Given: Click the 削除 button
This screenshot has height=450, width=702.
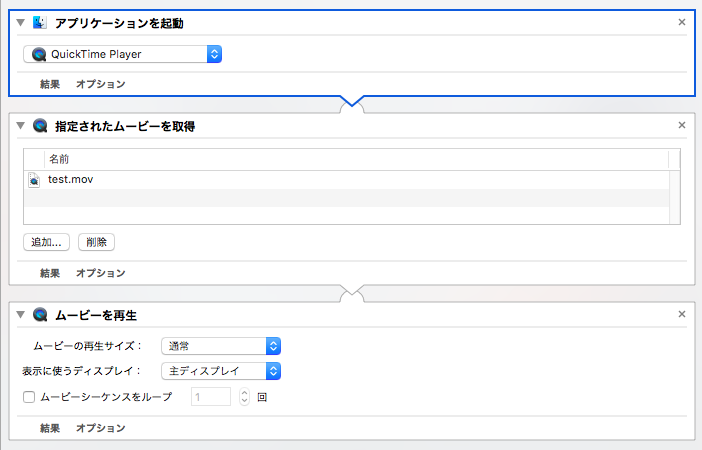Looking at the screenshot, I should 96,242.
